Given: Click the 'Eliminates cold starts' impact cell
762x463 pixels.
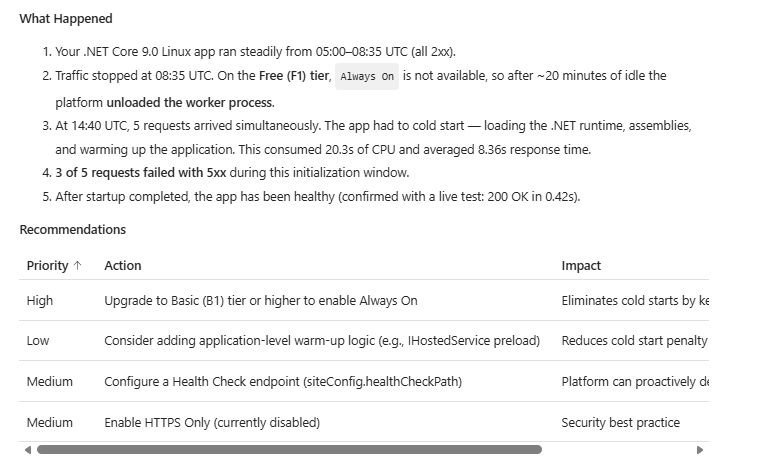Looking at the screenshot, I should [x=635, y=301].
